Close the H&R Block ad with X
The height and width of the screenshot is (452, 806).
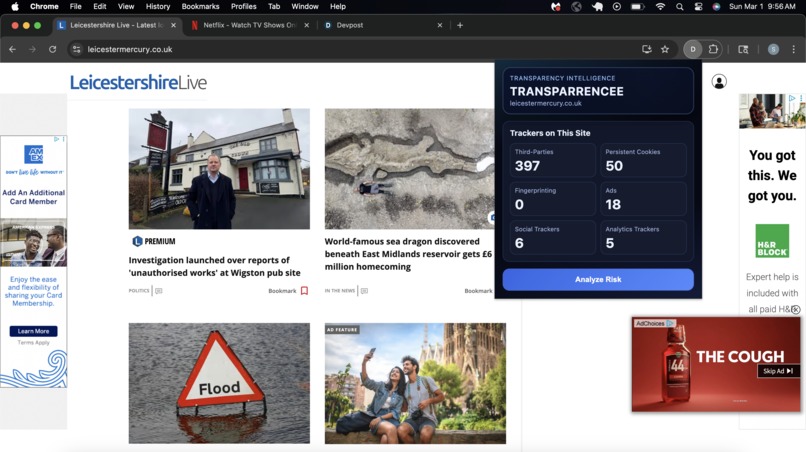click(796, 310)
